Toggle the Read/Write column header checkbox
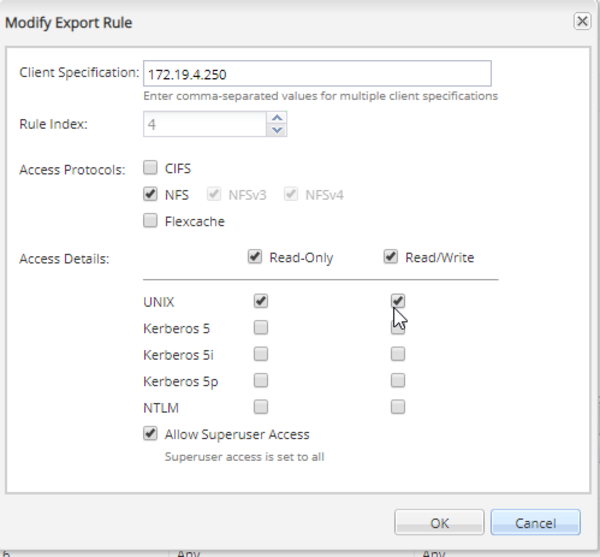The height and width of the screenshot is (557, 600). 391,258
